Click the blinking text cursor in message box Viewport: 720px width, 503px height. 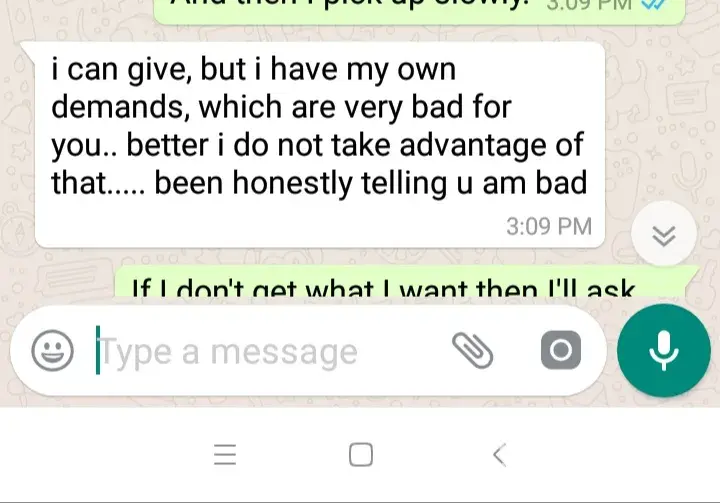pyautogui.click(x=97, y=350)
